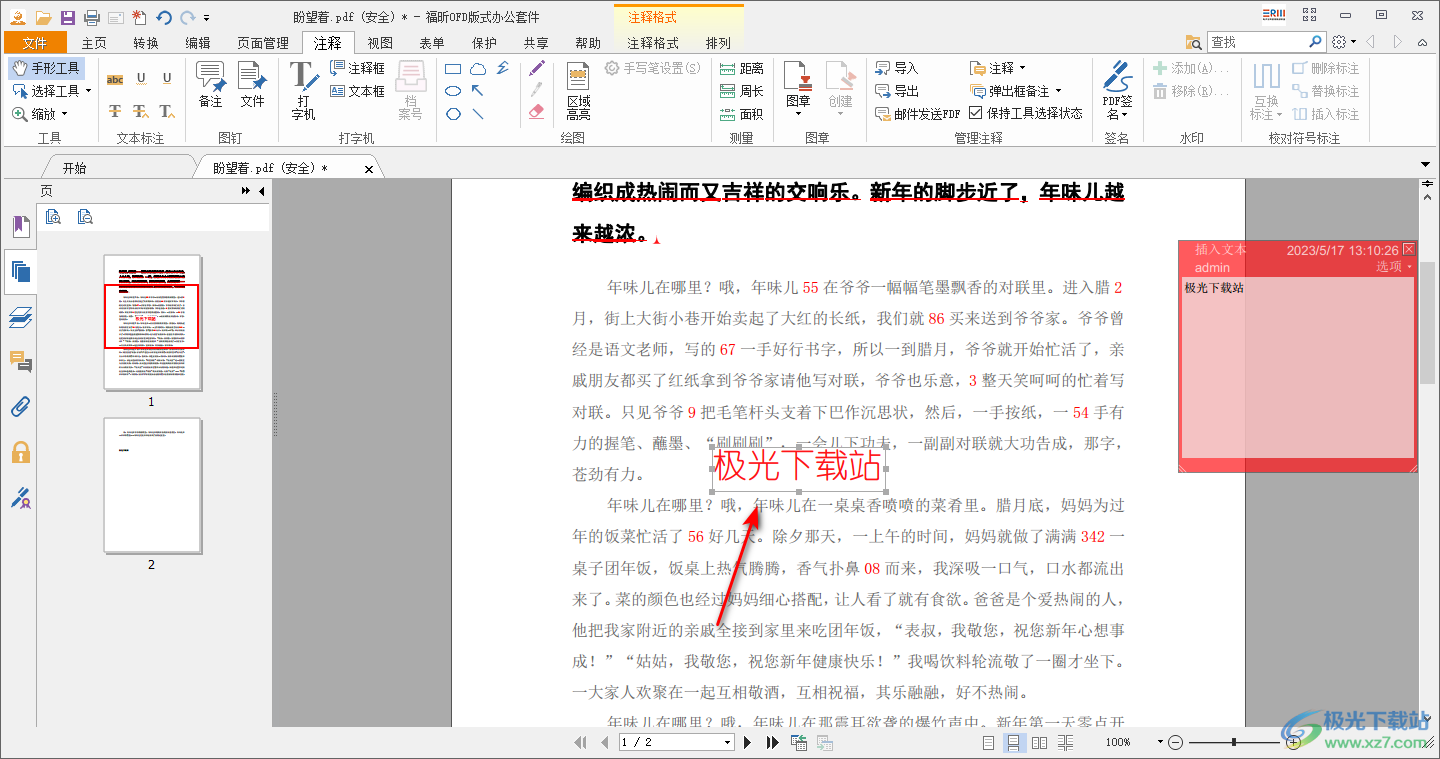Open the 选项 menu in note popup
This screenshot has height=759, width=1440.
click(1394, 267)
